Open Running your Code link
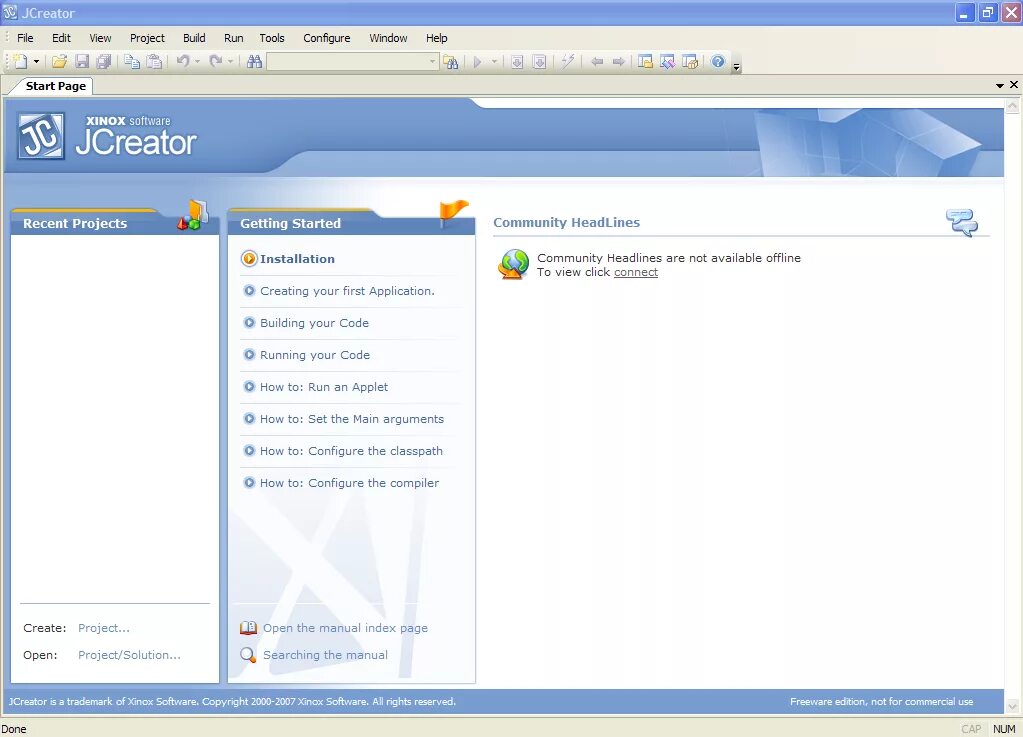The width and height of the screenshot is (1023, 737). tap(315, 355)
